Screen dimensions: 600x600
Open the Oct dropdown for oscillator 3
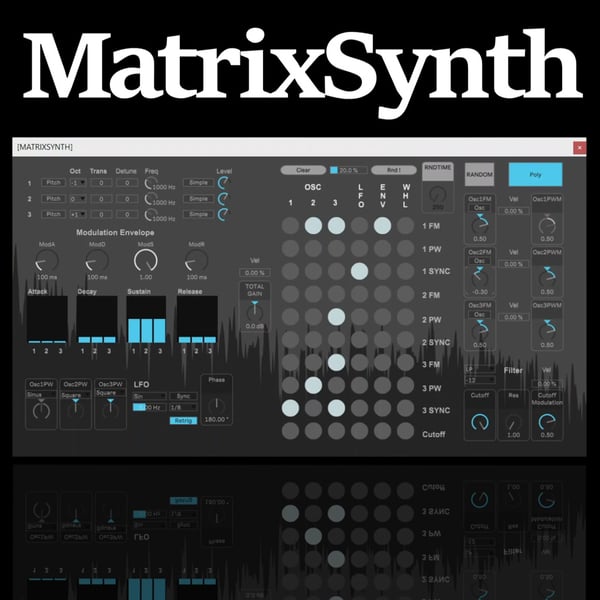78,214
